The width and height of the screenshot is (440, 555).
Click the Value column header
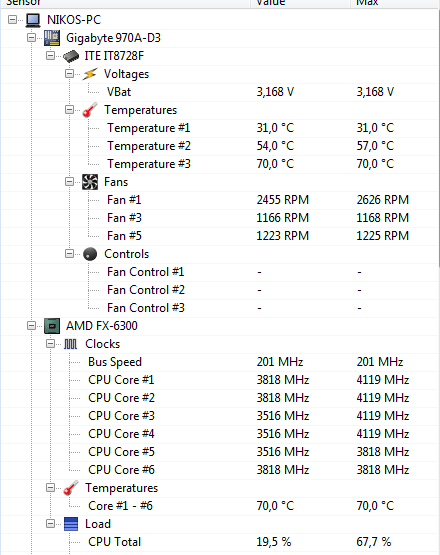point(300,3)
